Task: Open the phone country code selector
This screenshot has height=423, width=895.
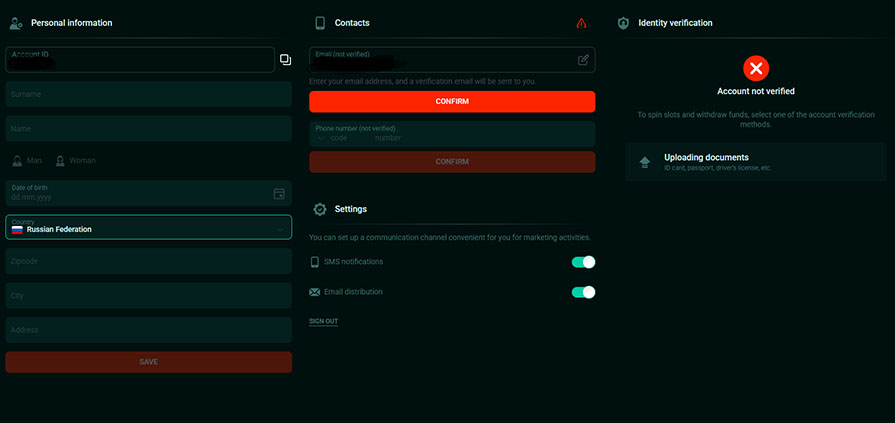Action: click(332, 137)
